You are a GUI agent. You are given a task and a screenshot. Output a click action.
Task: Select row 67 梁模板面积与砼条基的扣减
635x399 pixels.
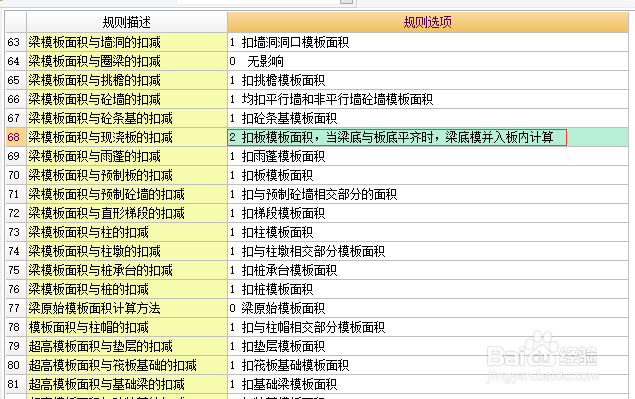coord(127,118)
